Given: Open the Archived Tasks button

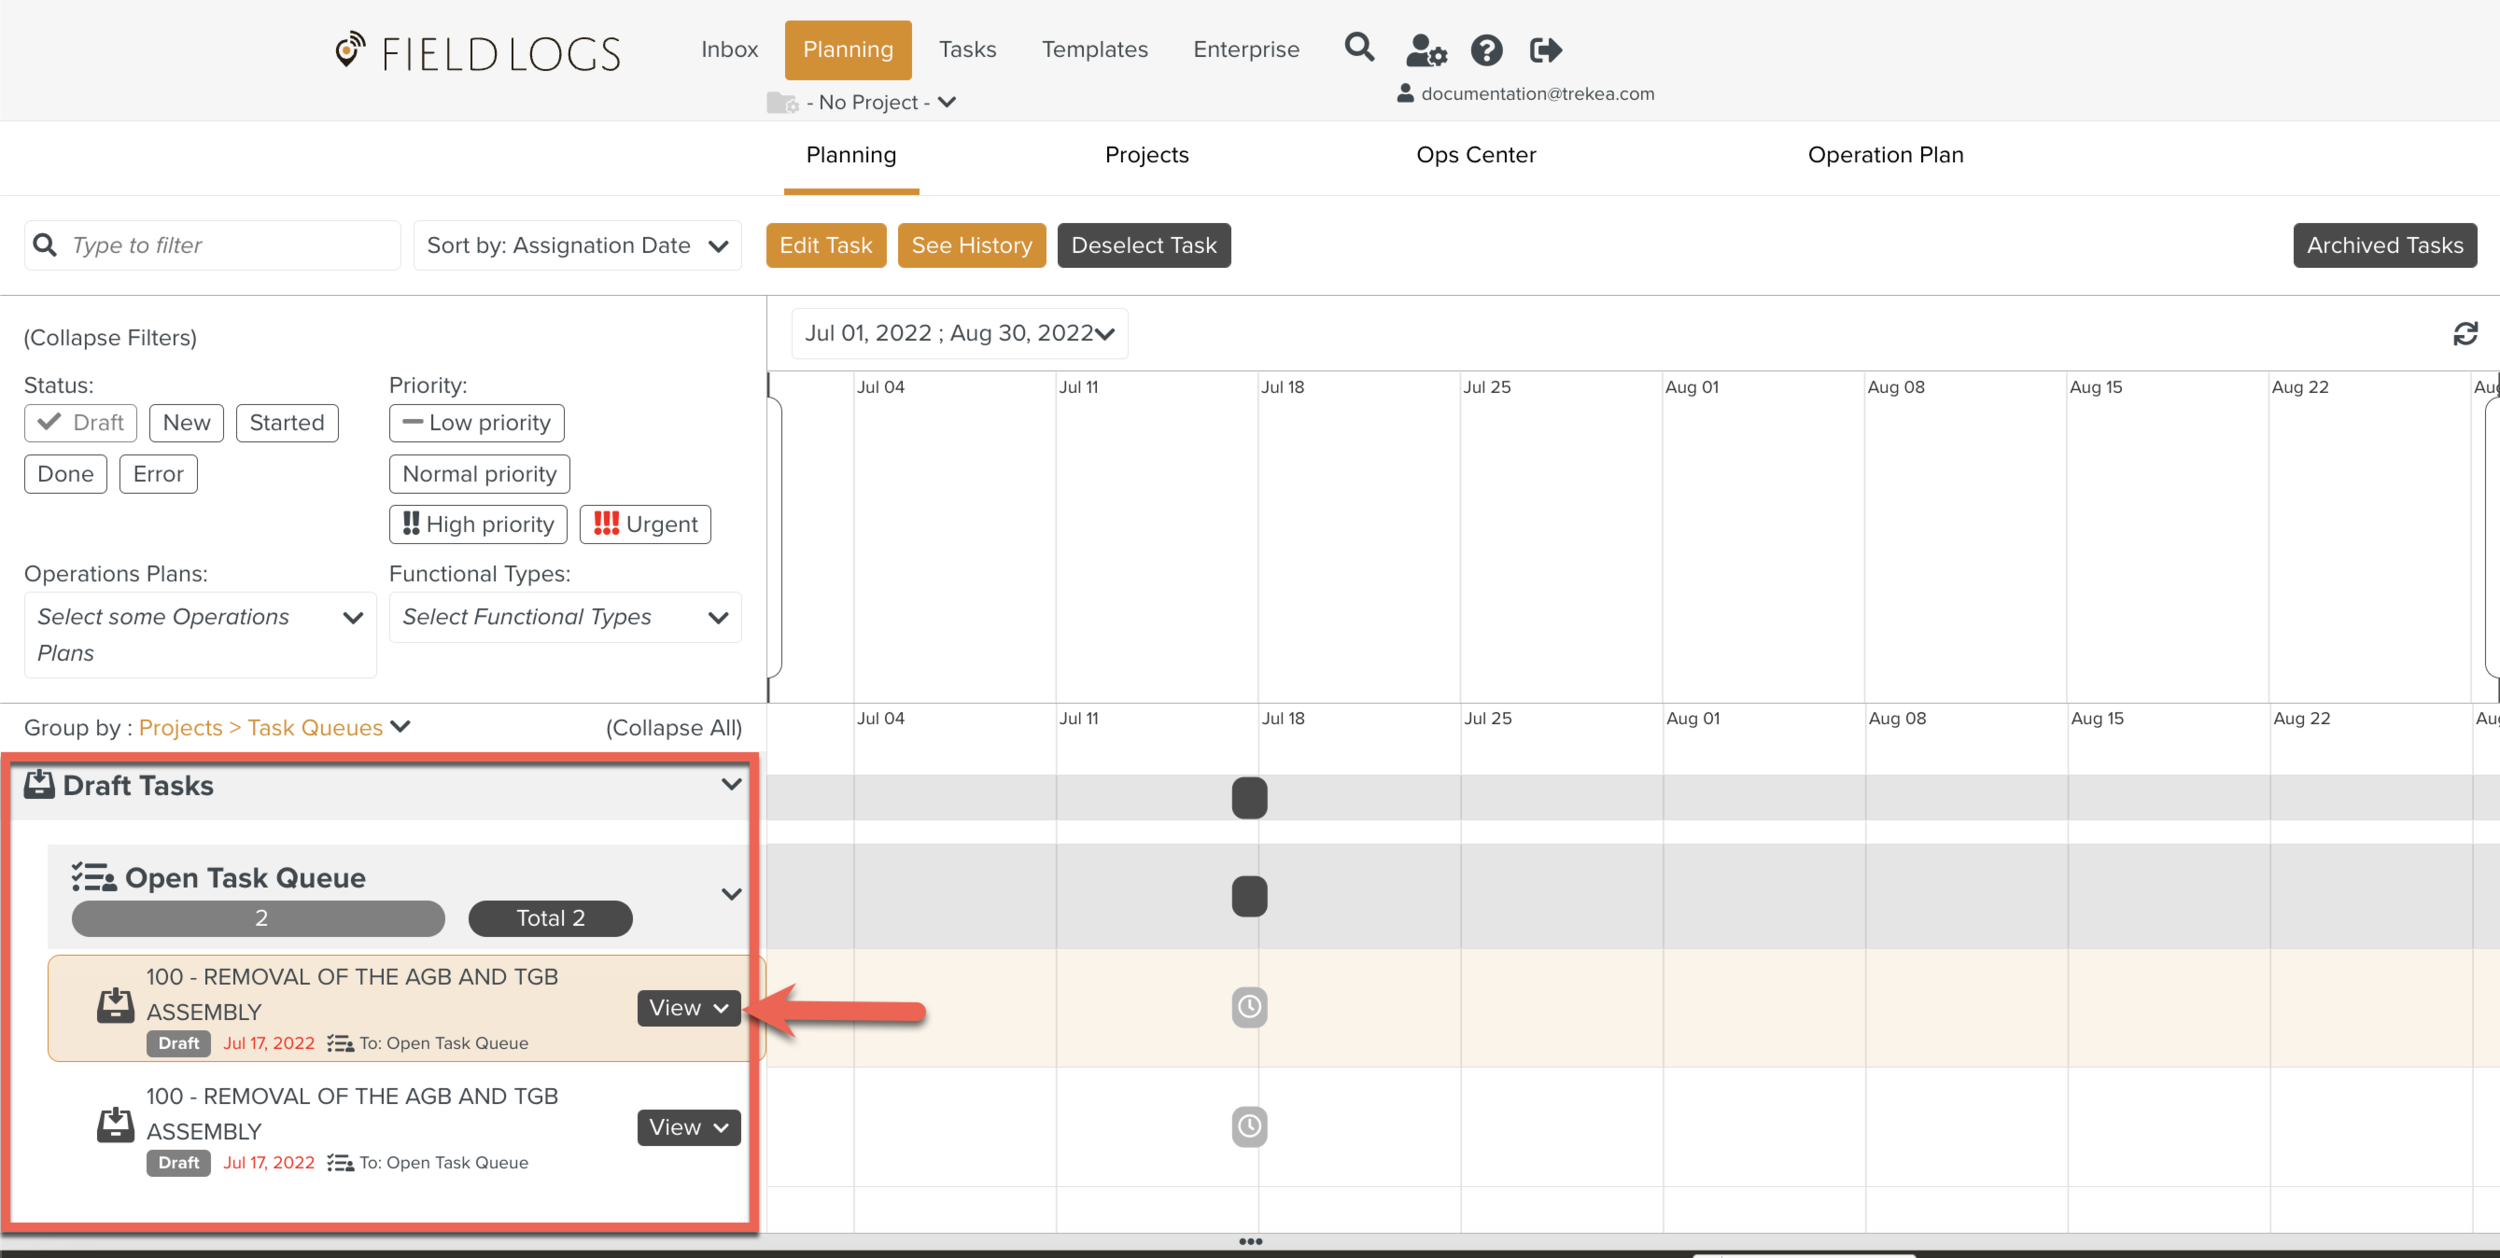Looking at the screenshot, I should (x=2384, y=246).
